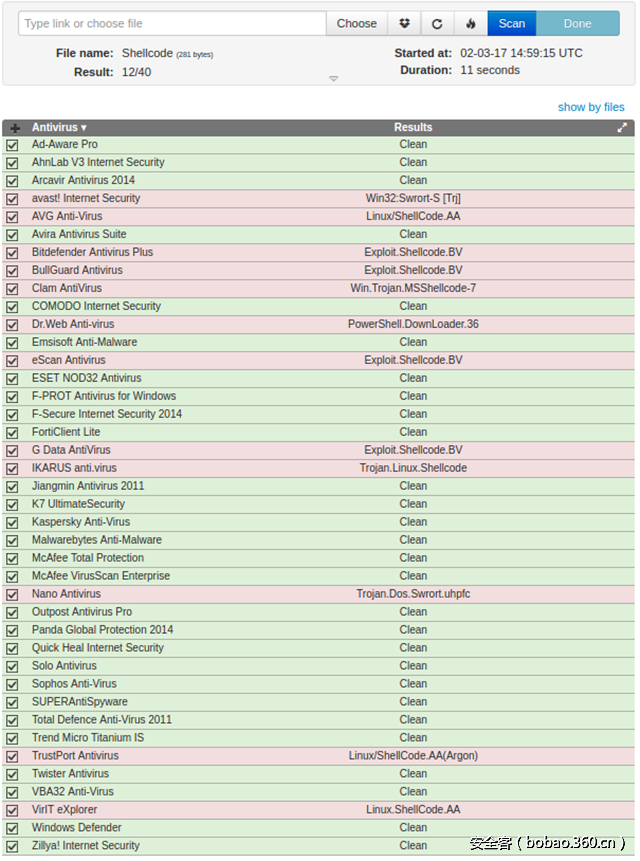
Task: Toggle the ESET NOD32 Antivirus checkbox
Action: (12, 379)
